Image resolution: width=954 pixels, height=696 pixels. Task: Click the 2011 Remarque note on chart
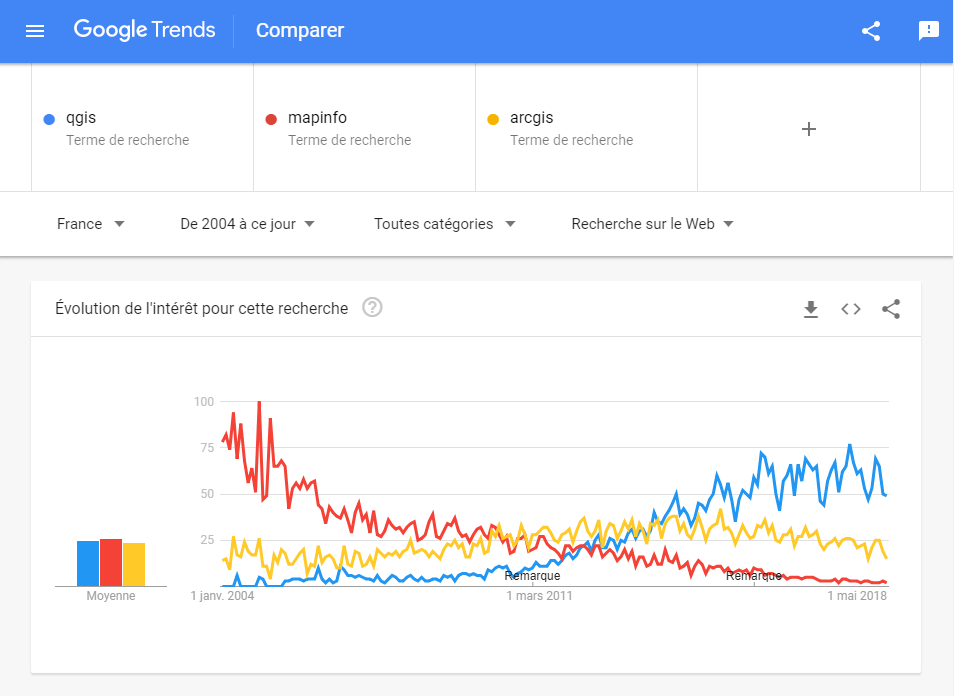[x=532, y=576]
